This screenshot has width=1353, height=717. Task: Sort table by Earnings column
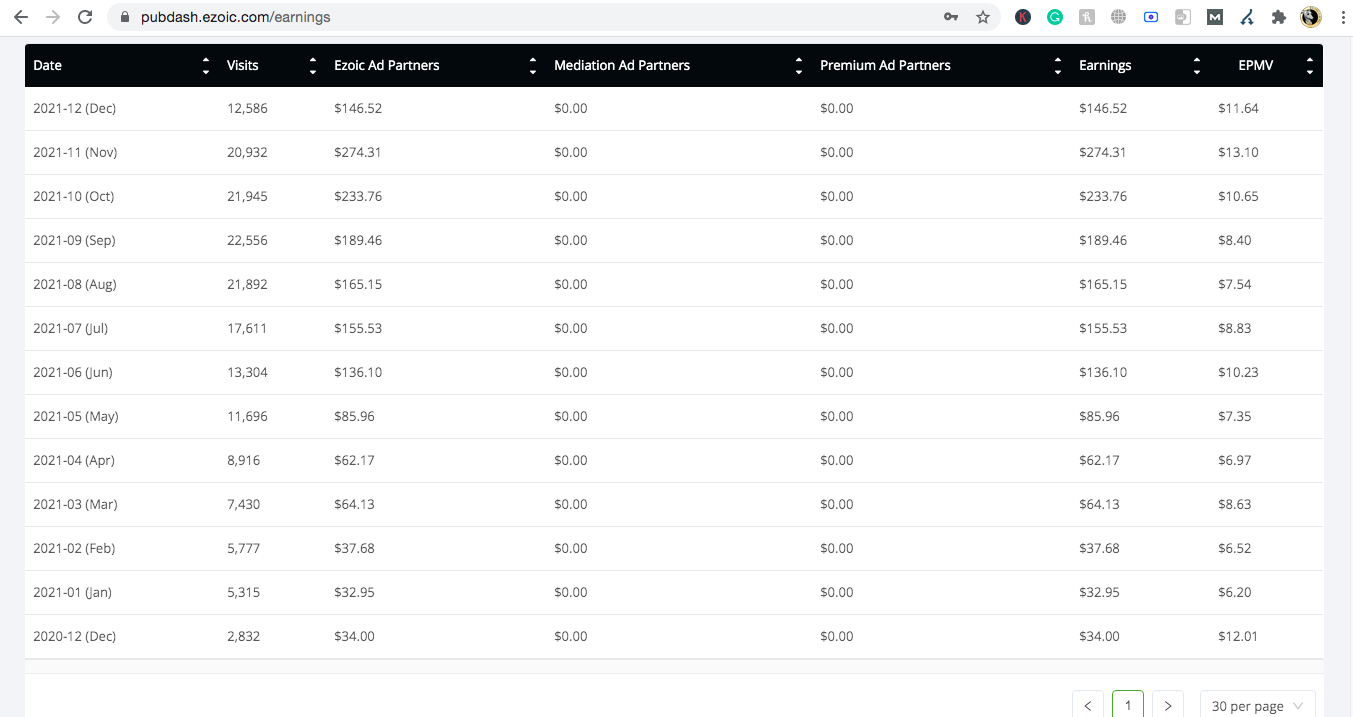(x=1197, y=66)
